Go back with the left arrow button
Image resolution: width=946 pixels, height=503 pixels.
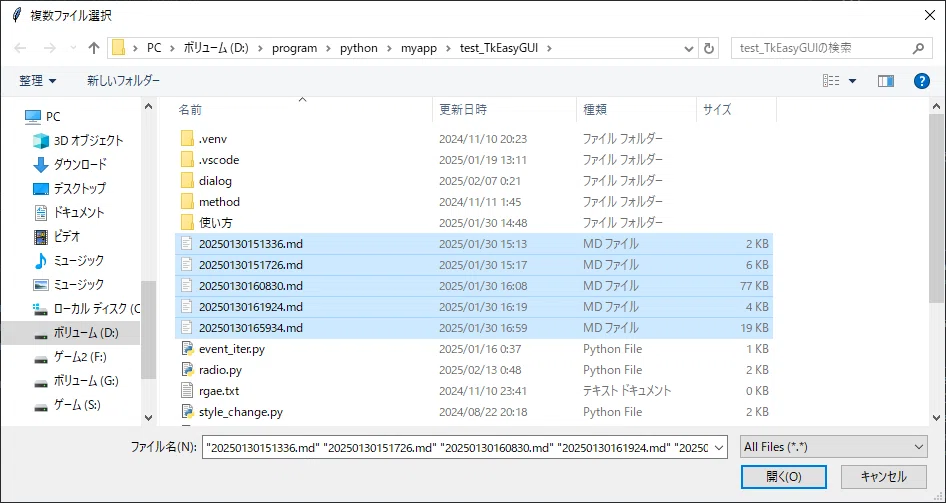point(20,49)
